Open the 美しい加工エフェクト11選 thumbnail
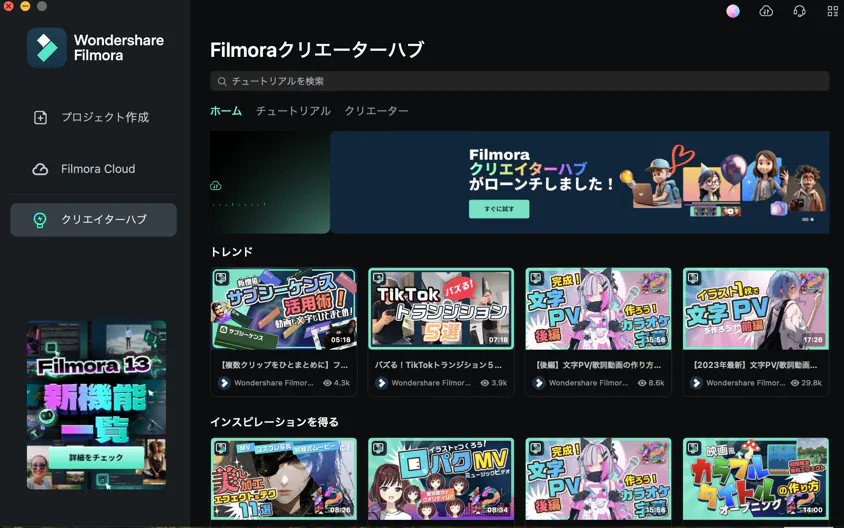 pyautogui.click(x=284, y=478)
